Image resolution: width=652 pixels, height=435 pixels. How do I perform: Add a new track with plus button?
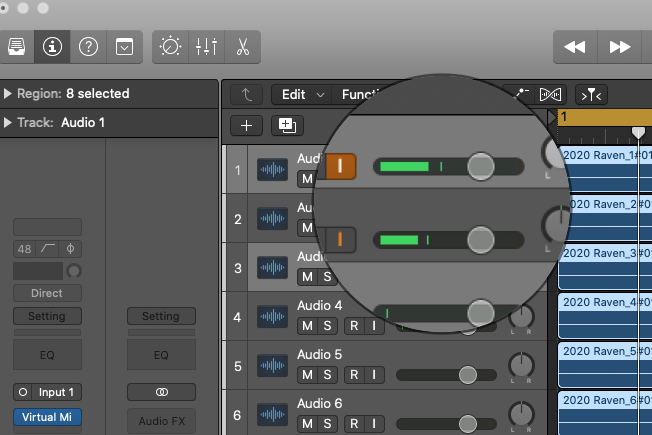coord(247,125)
